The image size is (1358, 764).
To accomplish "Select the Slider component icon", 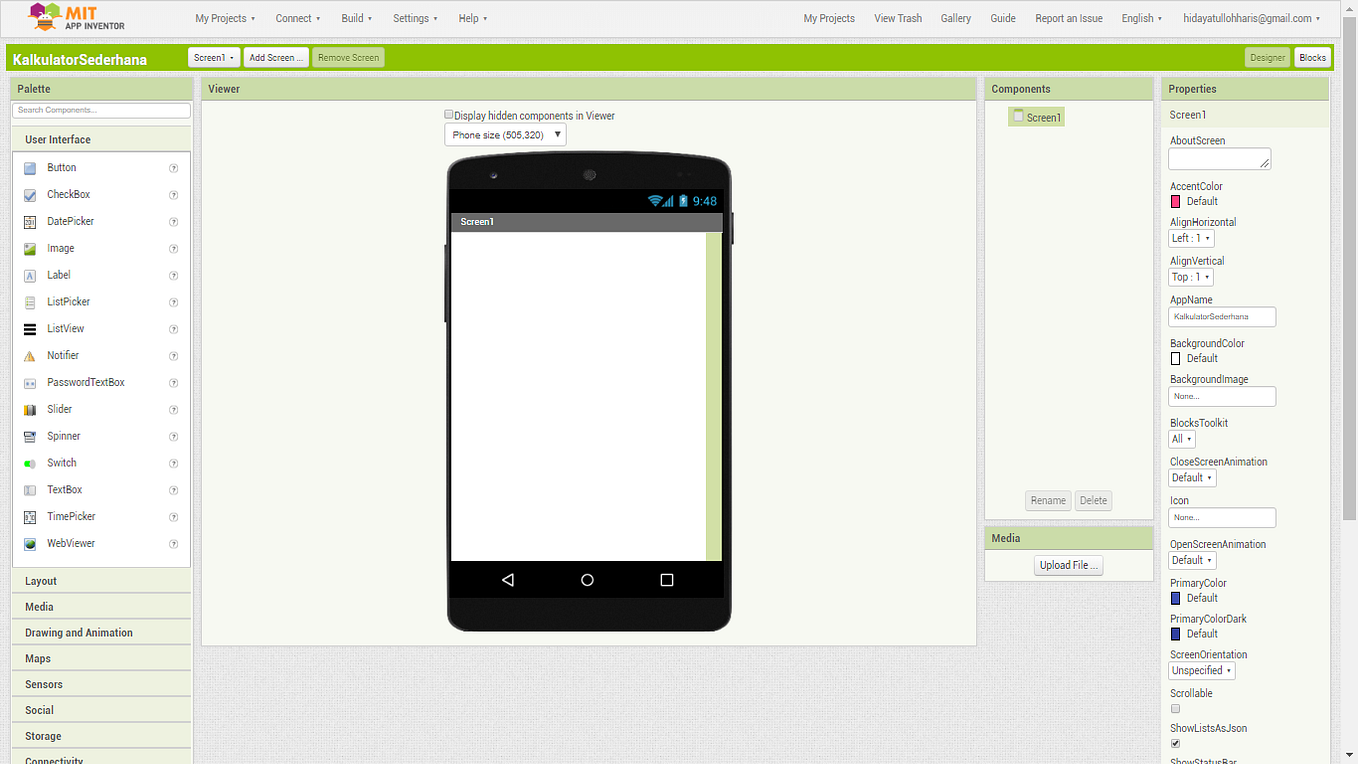I will [x=29, y=409].
